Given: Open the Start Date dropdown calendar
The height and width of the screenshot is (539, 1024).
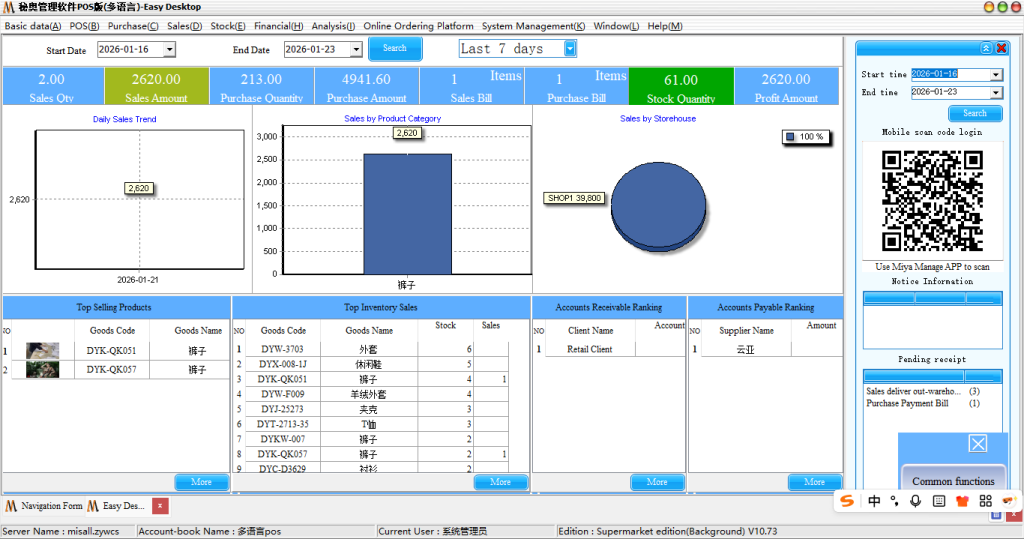Looking at the screenshot, I should click(x=169, y=49).
